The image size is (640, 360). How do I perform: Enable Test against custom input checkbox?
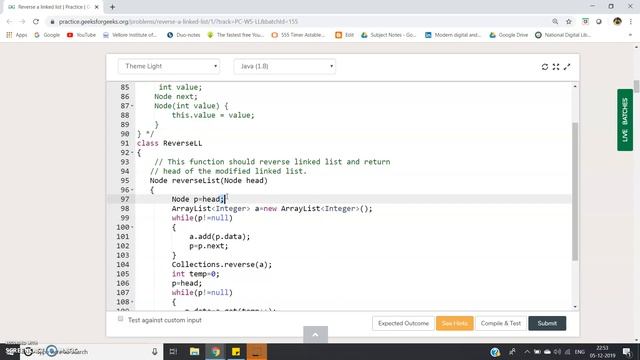tap(120, 319)
